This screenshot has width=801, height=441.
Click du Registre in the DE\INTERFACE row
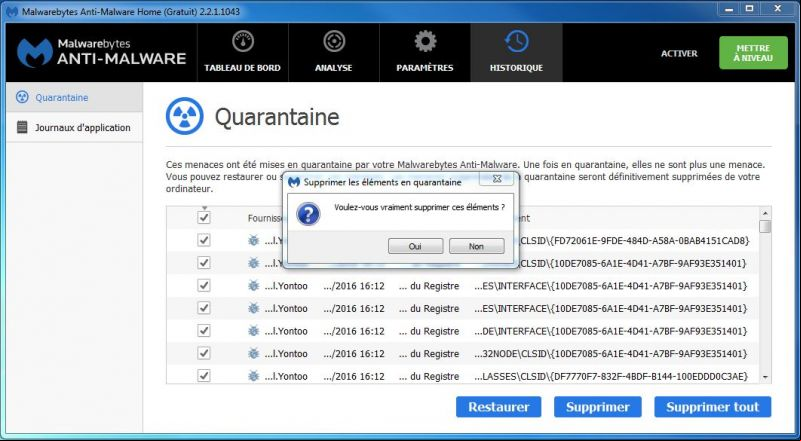pos(429,331)
